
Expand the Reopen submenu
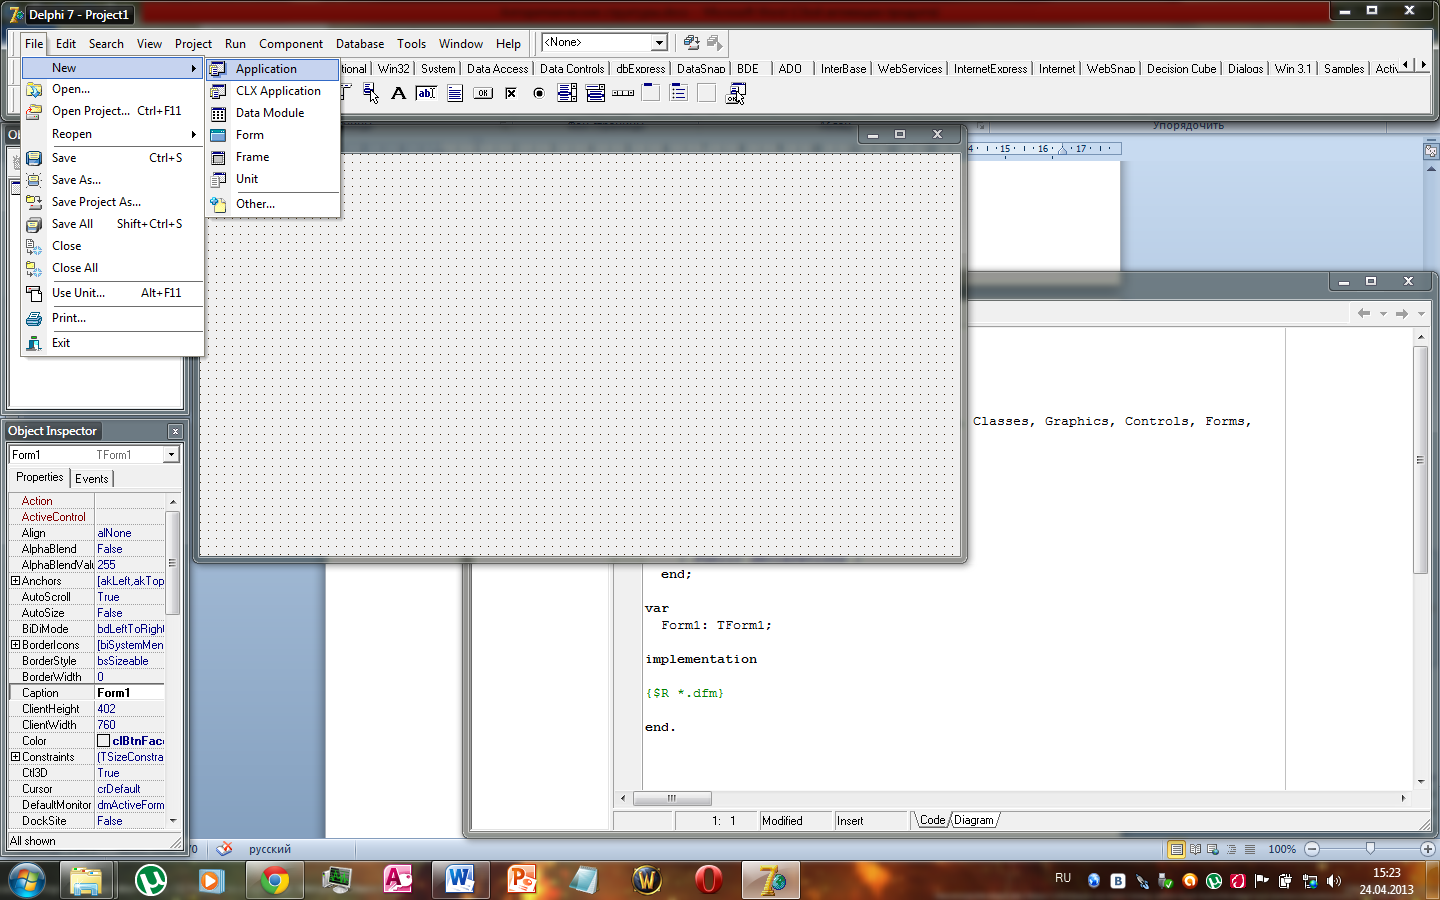(x=112, y=134)
